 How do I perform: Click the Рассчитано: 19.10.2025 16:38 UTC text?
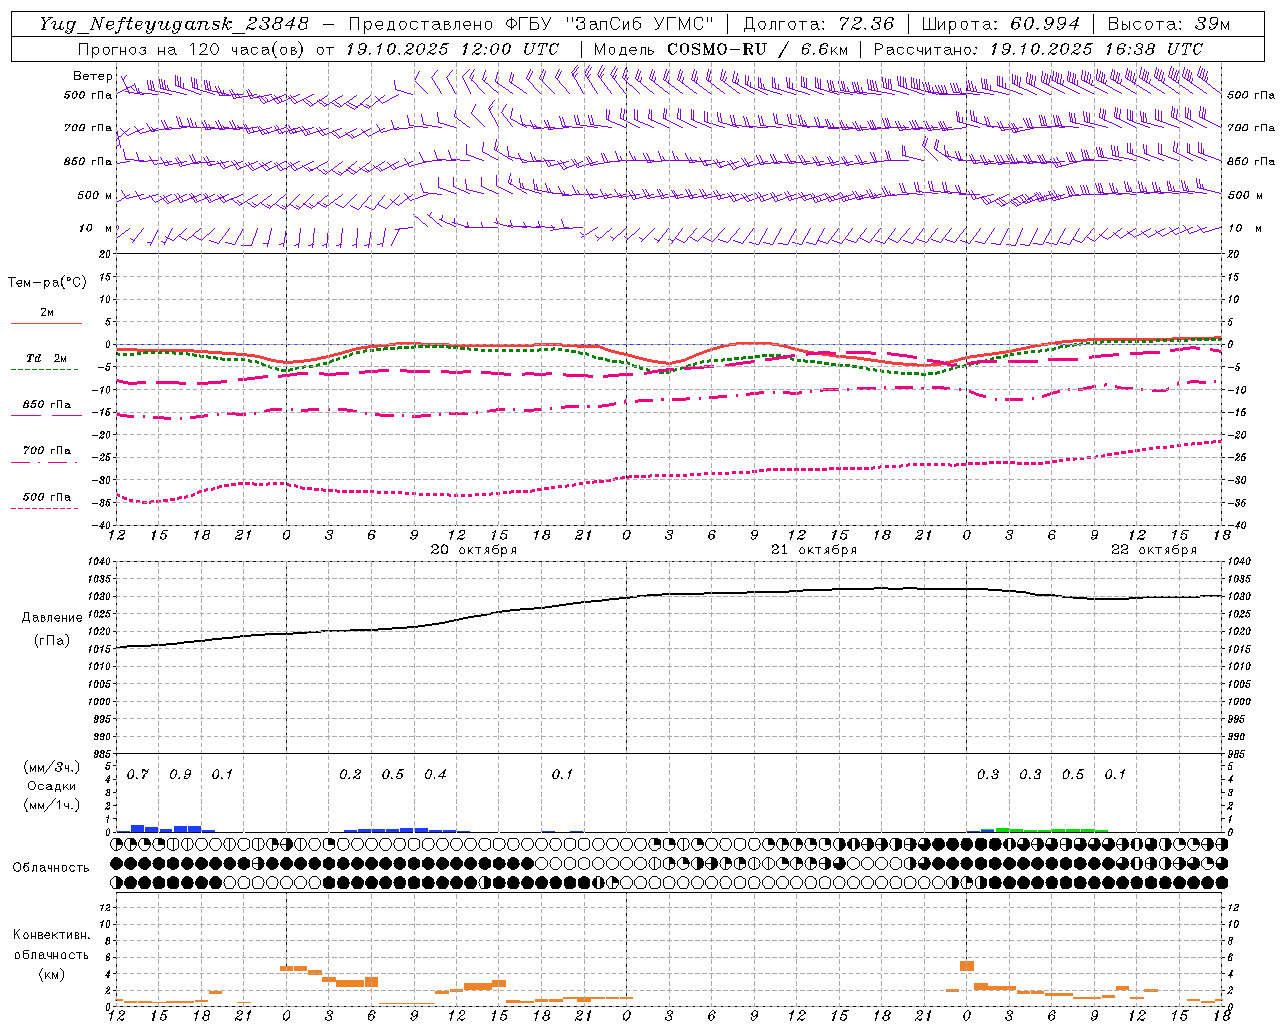tap(1038, 49)
